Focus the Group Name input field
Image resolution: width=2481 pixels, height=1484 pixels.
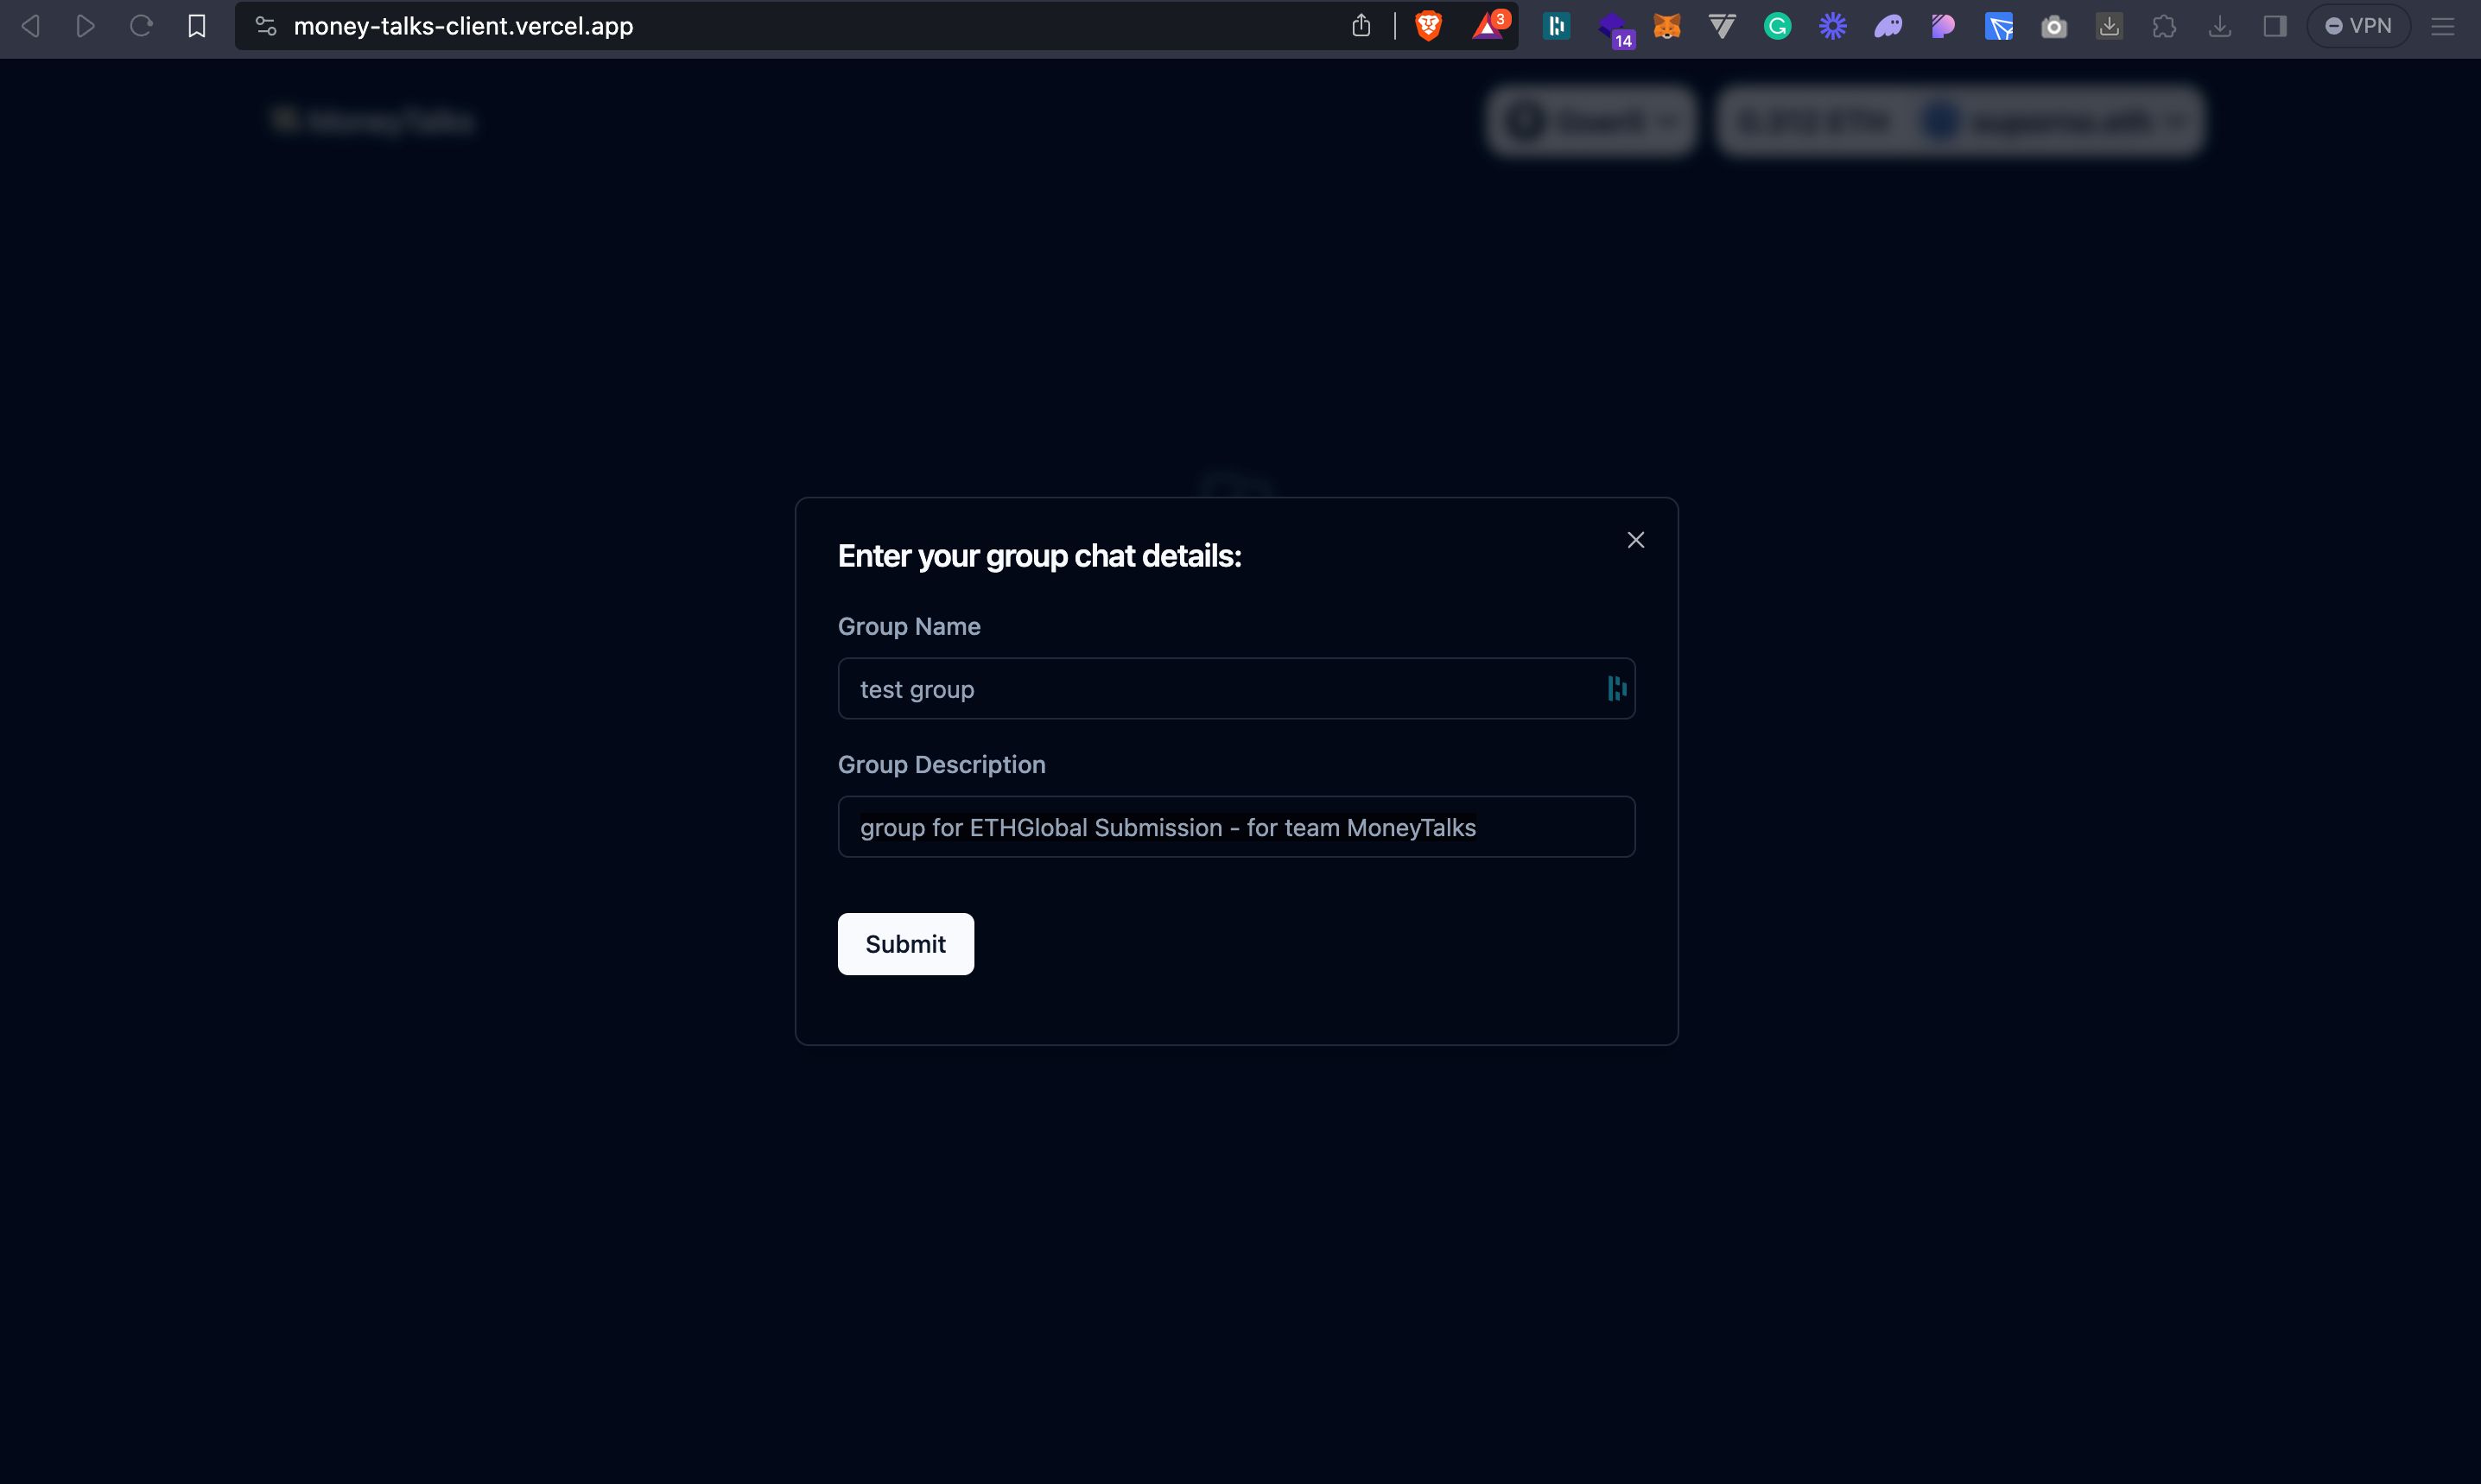coord(1236,688)
